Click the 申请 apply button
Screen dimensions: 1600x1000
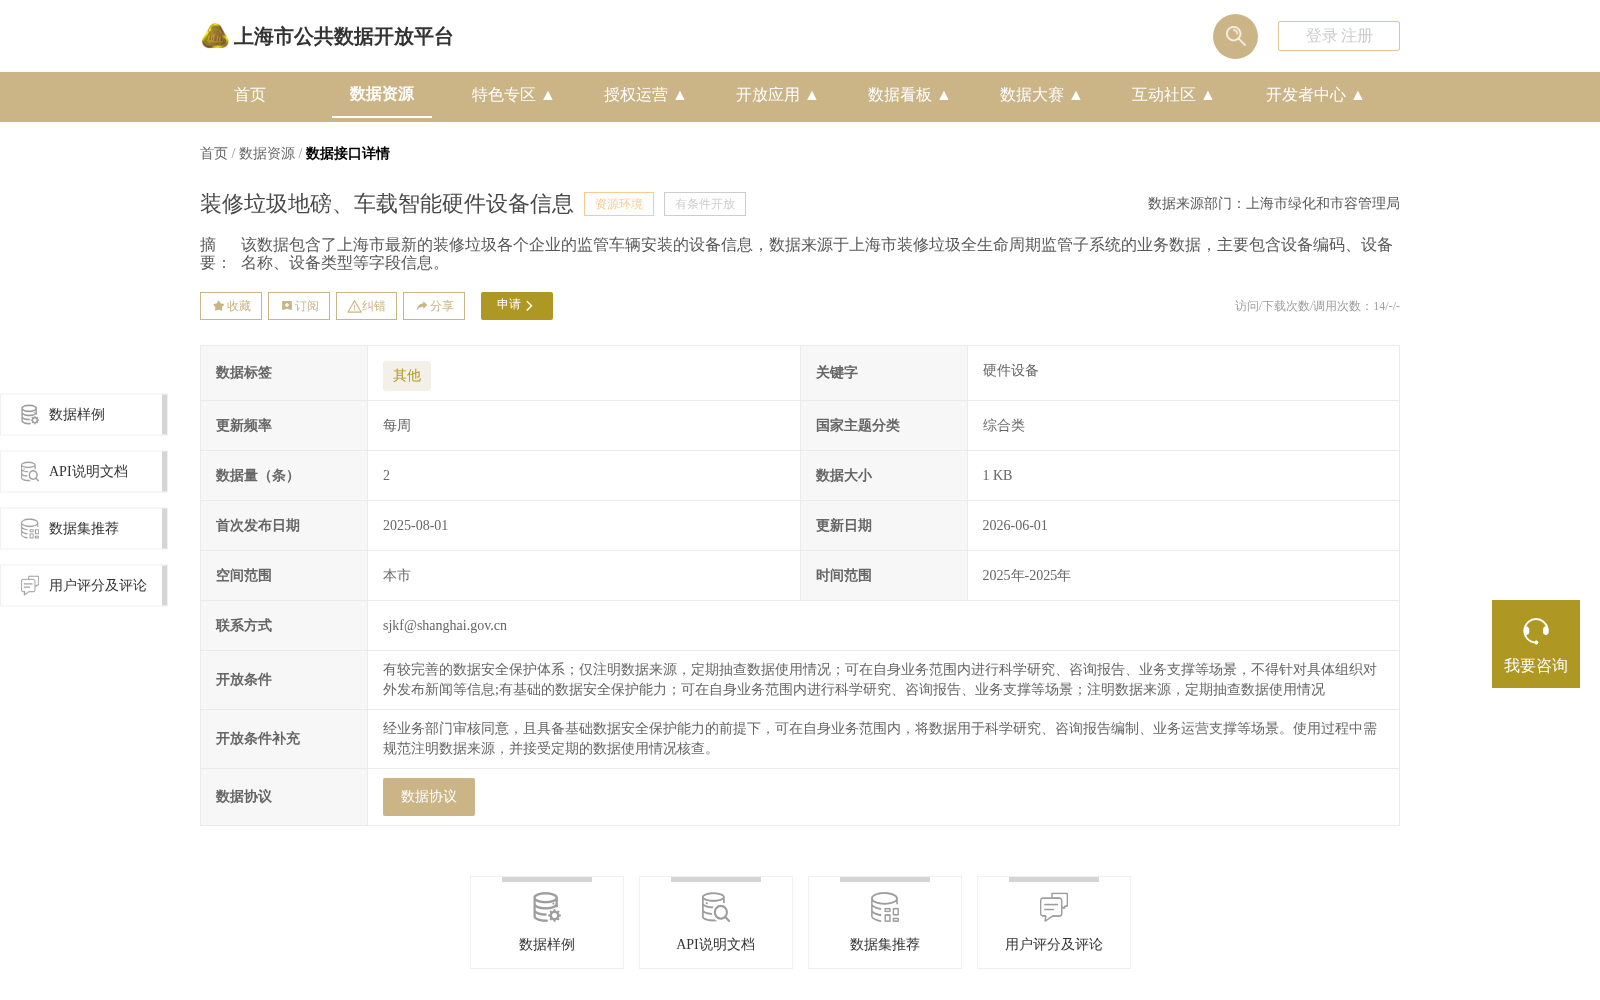pos(517,306)
